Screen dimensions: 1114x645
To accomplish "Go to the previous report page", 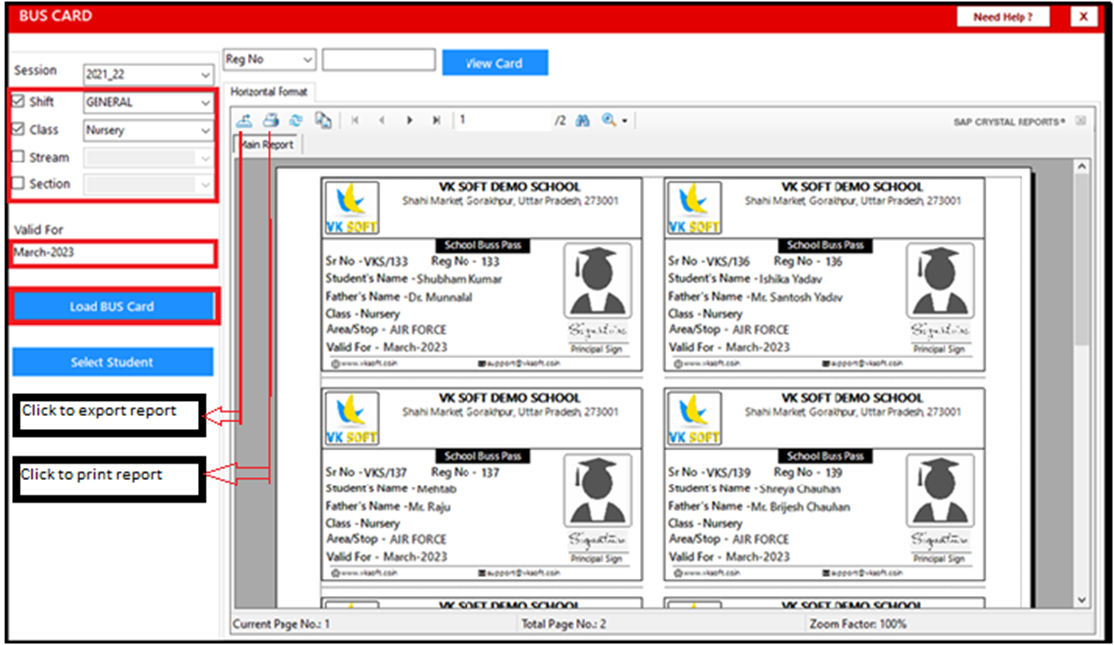I will 382,120.
